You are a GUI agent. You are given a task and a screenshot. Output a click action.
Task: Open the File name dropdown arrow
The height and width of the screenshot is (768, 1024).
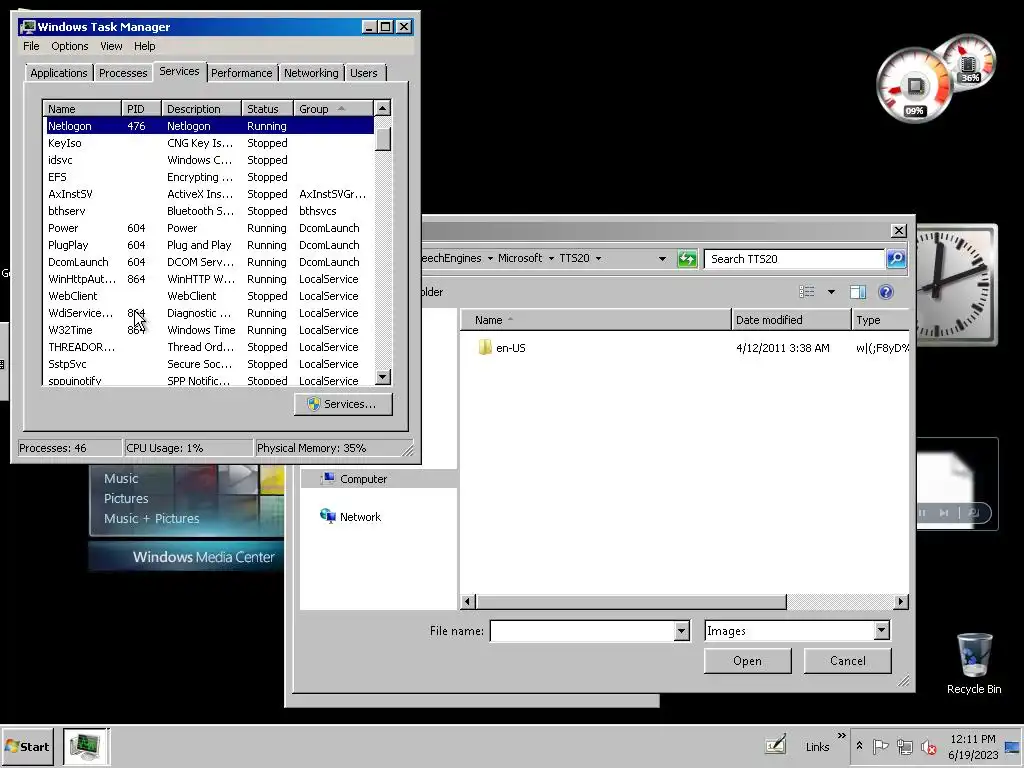[681, 631]
